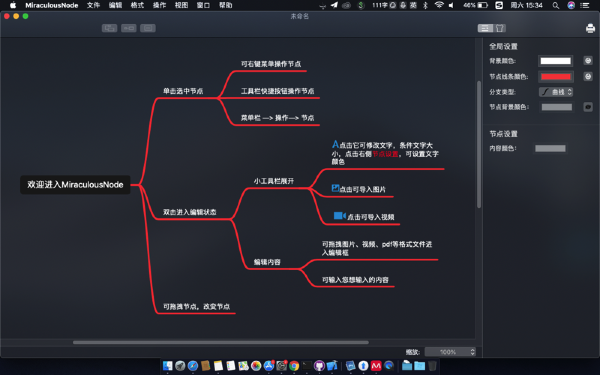The width and height of the screenshot is (600, 375).
Task: Open the 窗口 menu
Action: (203, 5)
